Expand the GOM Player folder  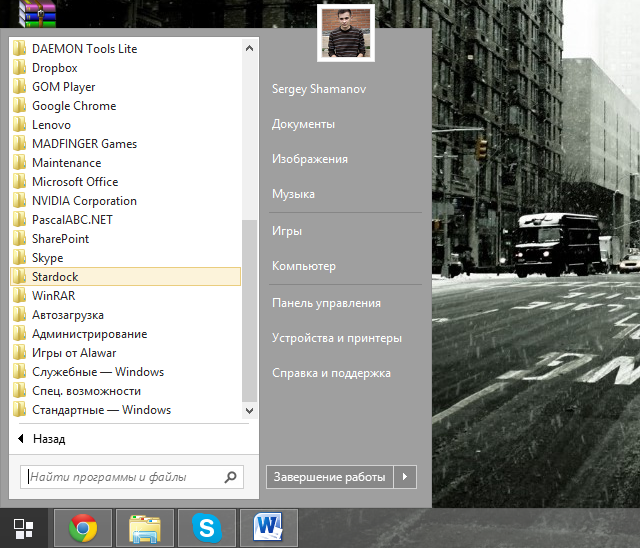(125, 87)
